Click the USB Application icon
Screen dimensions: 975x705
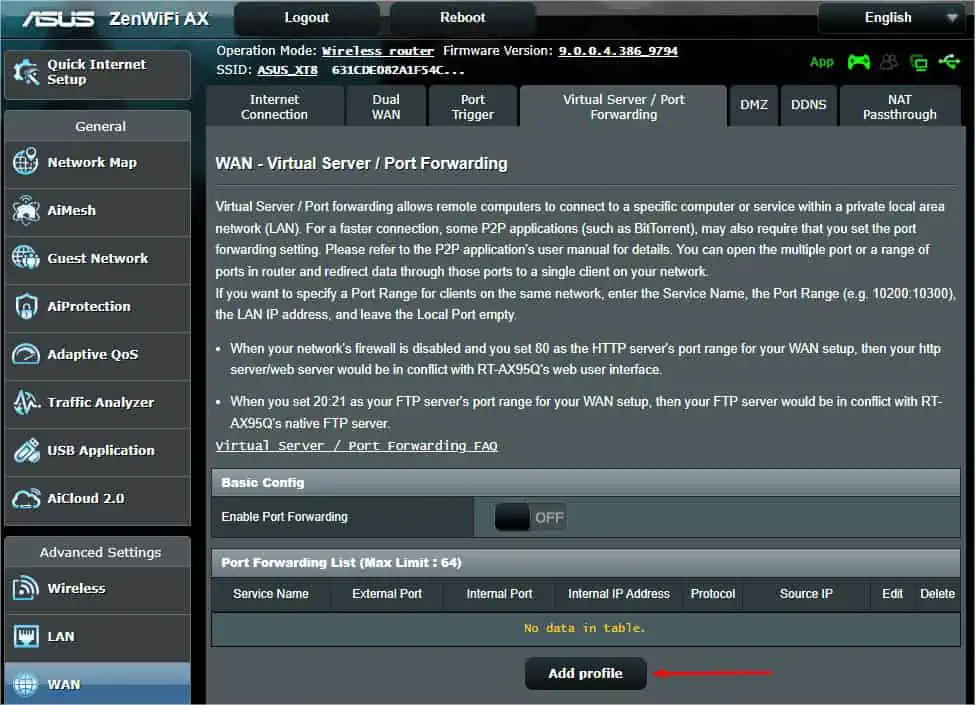coord(25,451)
